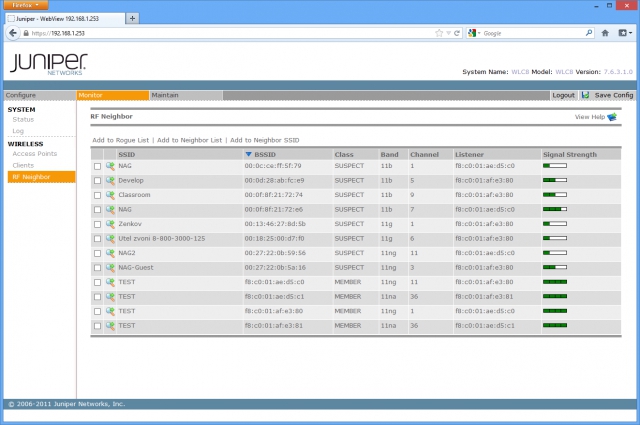640x425 pixels.
Task: Switch to the Maintain tab
Action: 186,95
